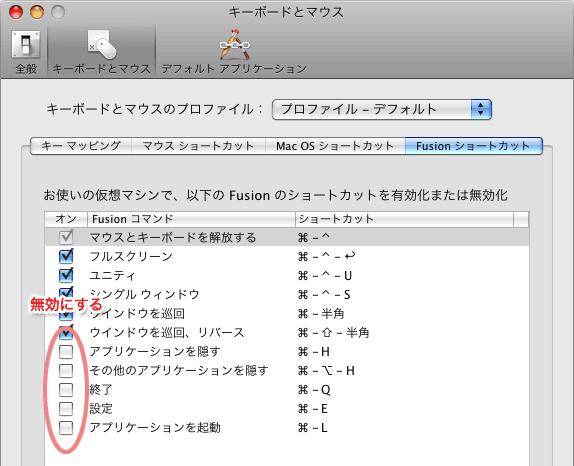Open the プロファイル - デフォルト profile dropdown
Viewport: 574px width, 466px height.
point(381,109)
